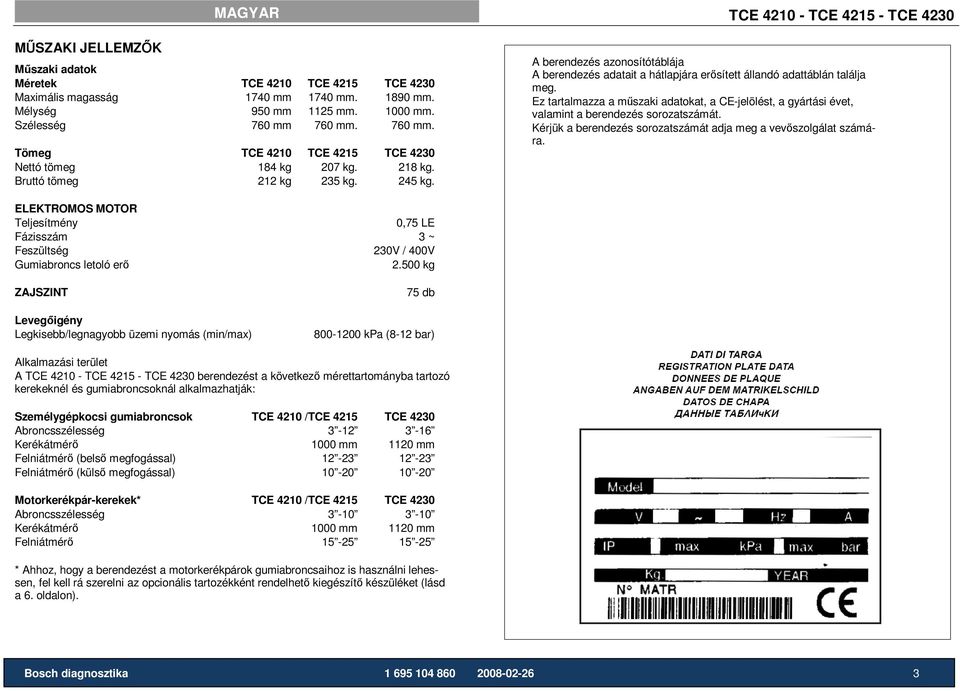Select the date 2008-02-26 in the footer
Screen dimensions: 960x691
point(506,673)
